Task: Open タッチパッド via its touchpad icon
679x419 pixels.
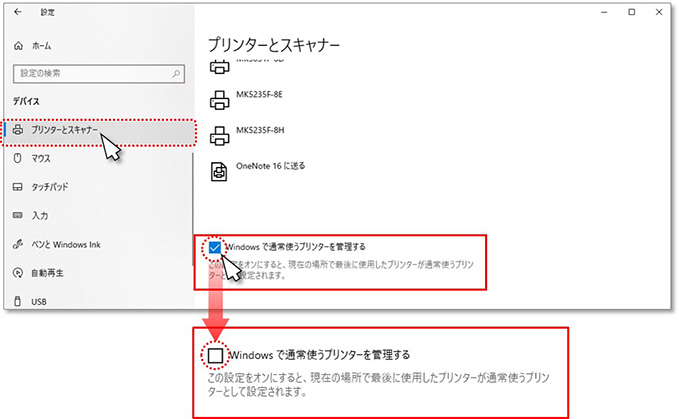Action: [x=17, y=187]
